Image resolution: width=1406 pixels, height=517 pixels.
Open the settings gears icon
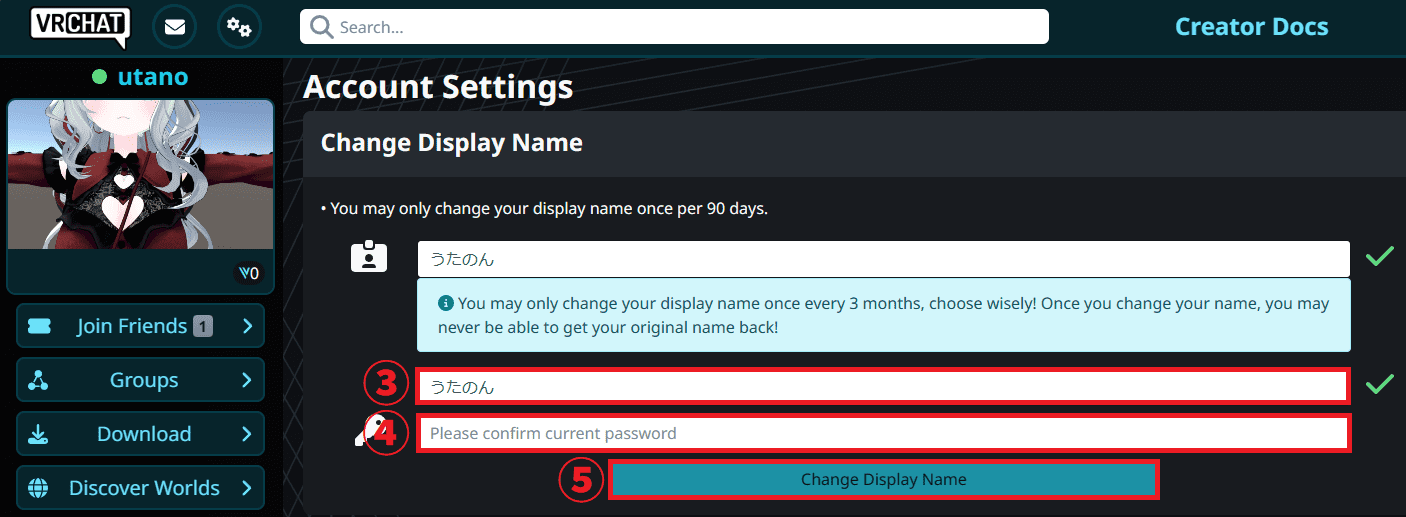point(238,27)
